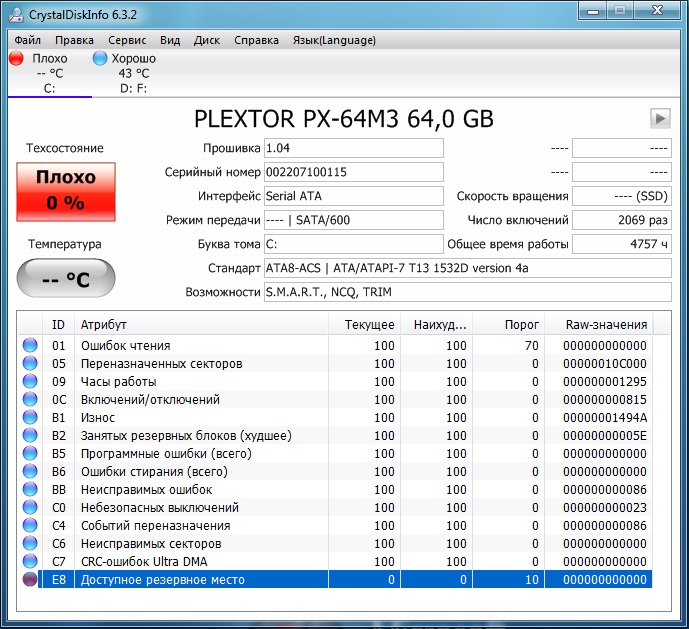Select the Износ attribute row
The height and width of the screenshot is (629, 689).
click(x=335, y=418)
